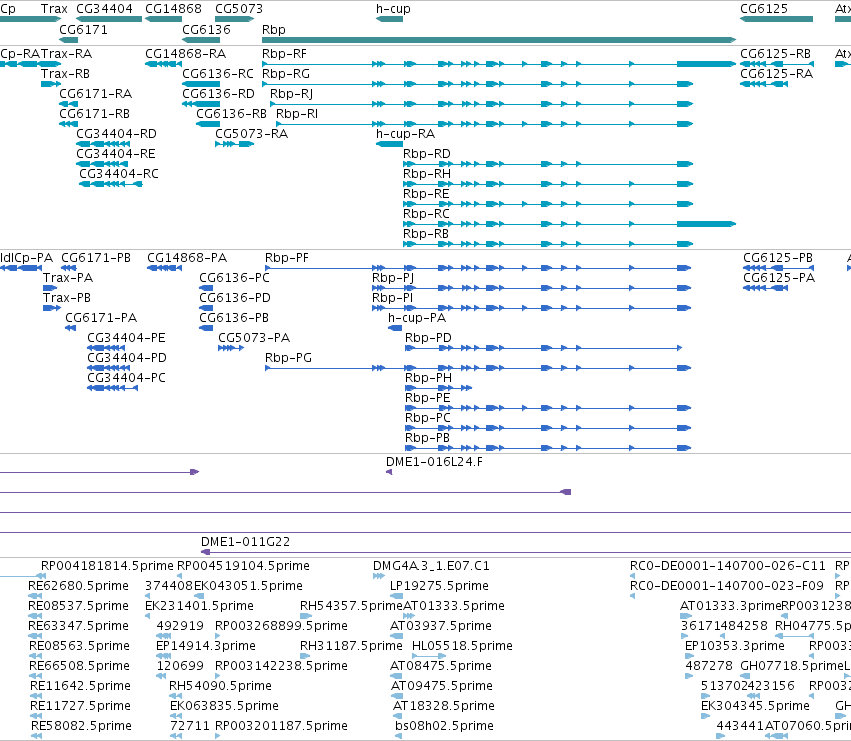Open the CG6171 gene label
Image resolution: width=851 pixels, height=741 pixels.
pyautogui.click(x=83, y=30)
